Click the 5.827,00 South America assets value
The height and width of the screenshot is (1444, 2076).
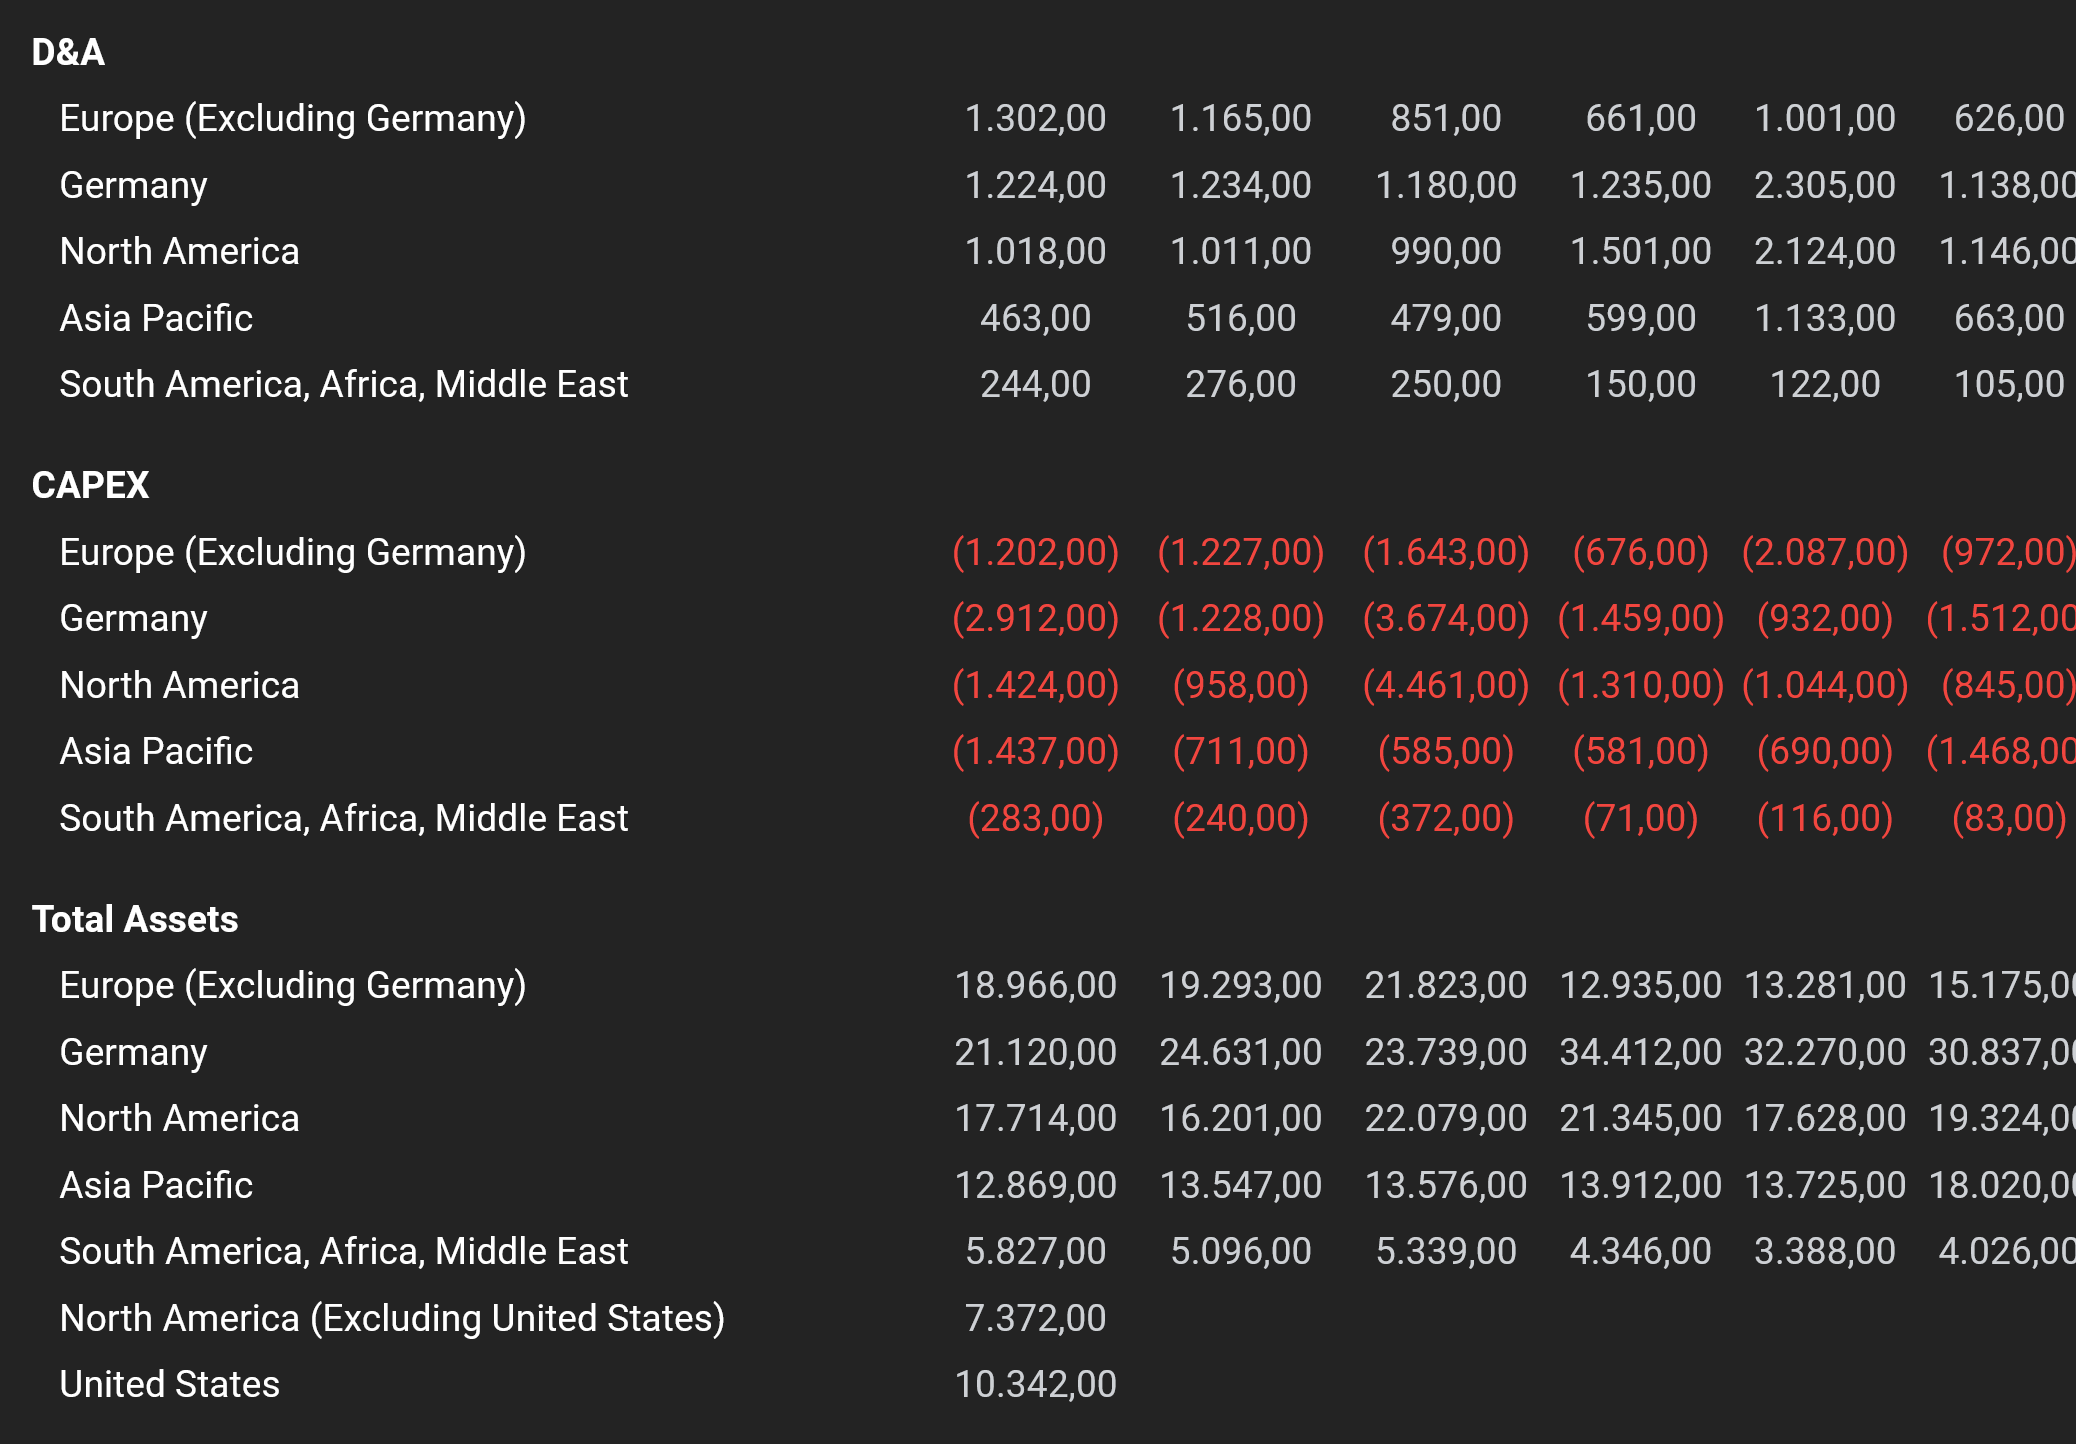[1035, 1251]
